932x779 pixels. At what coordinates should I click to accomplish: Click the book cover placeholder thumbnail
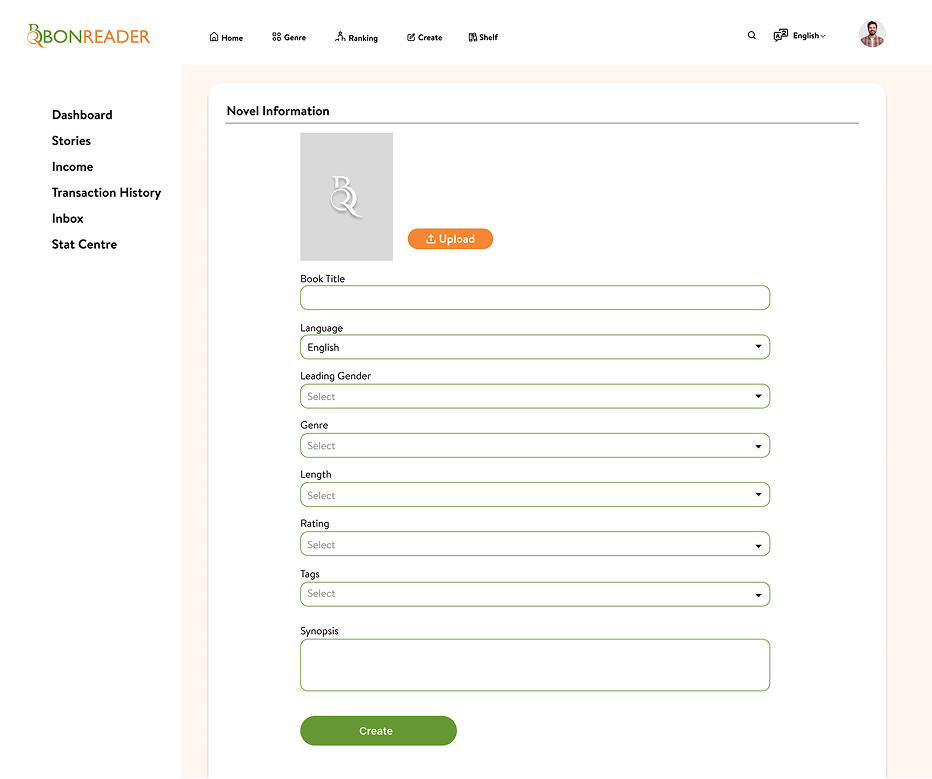coord(346,197)
